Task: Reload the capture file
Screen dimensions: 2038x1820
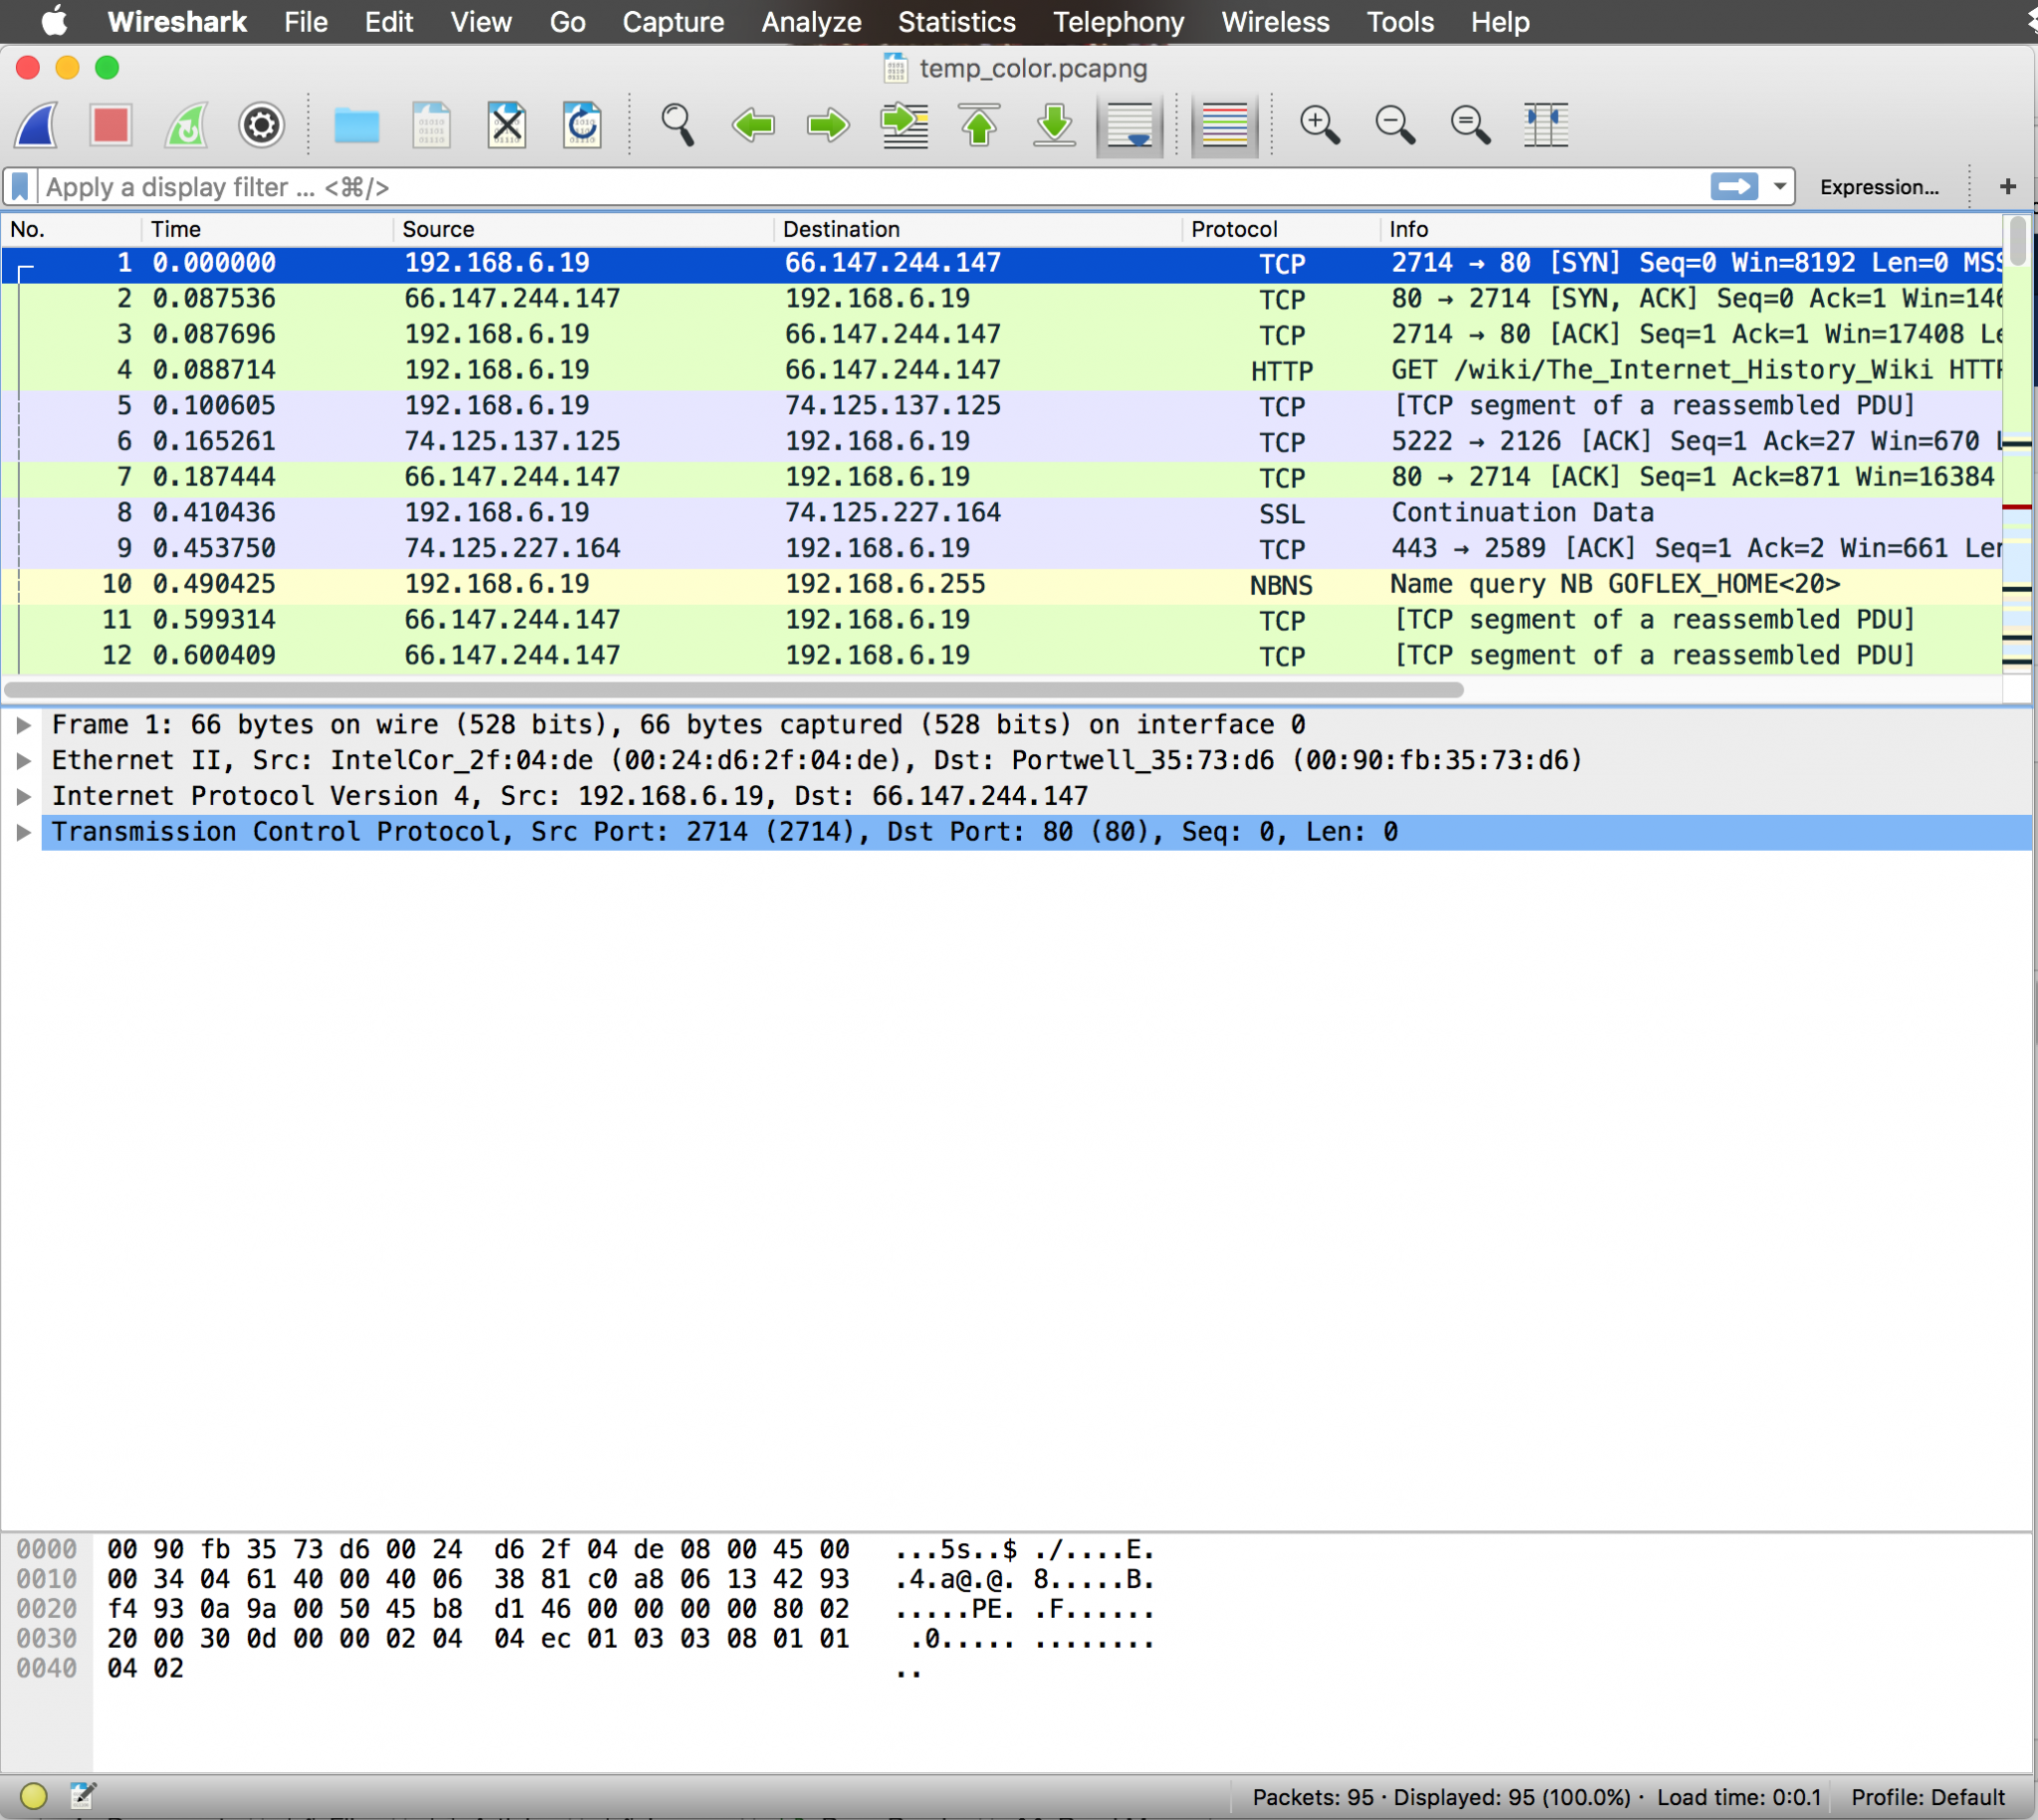Action: coord(583,125)
